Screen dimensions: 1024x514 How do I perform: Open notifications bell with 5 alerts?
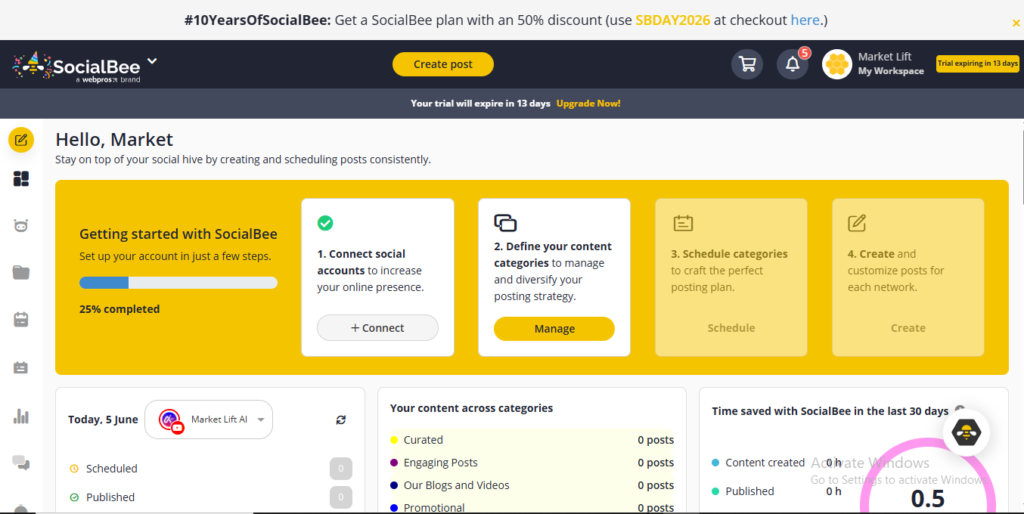click(792, 64)
